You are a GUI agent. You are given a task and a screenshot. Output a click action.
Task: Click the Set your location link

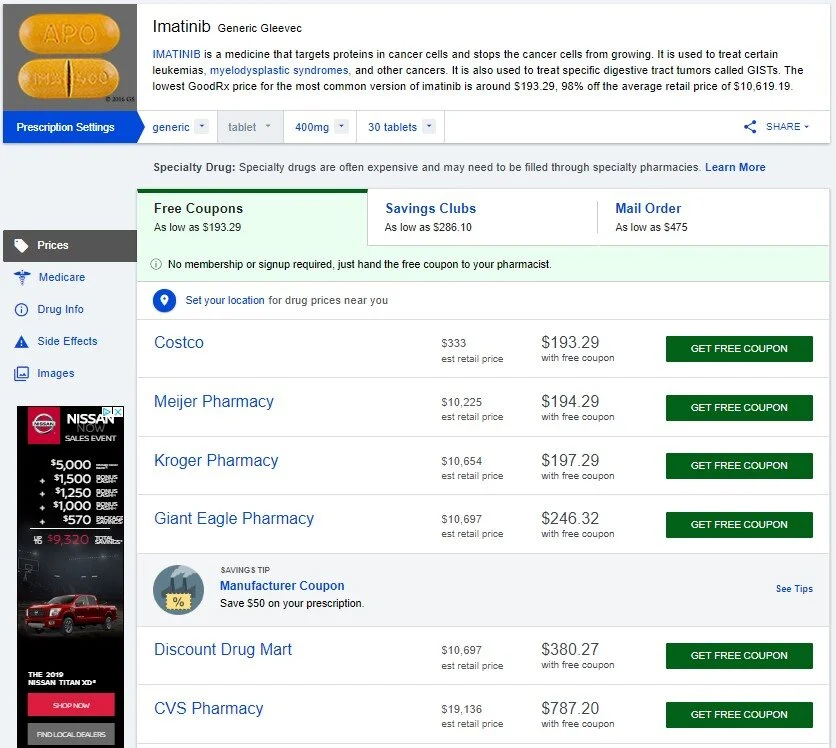pyautogui.click(x=224, y=300)
